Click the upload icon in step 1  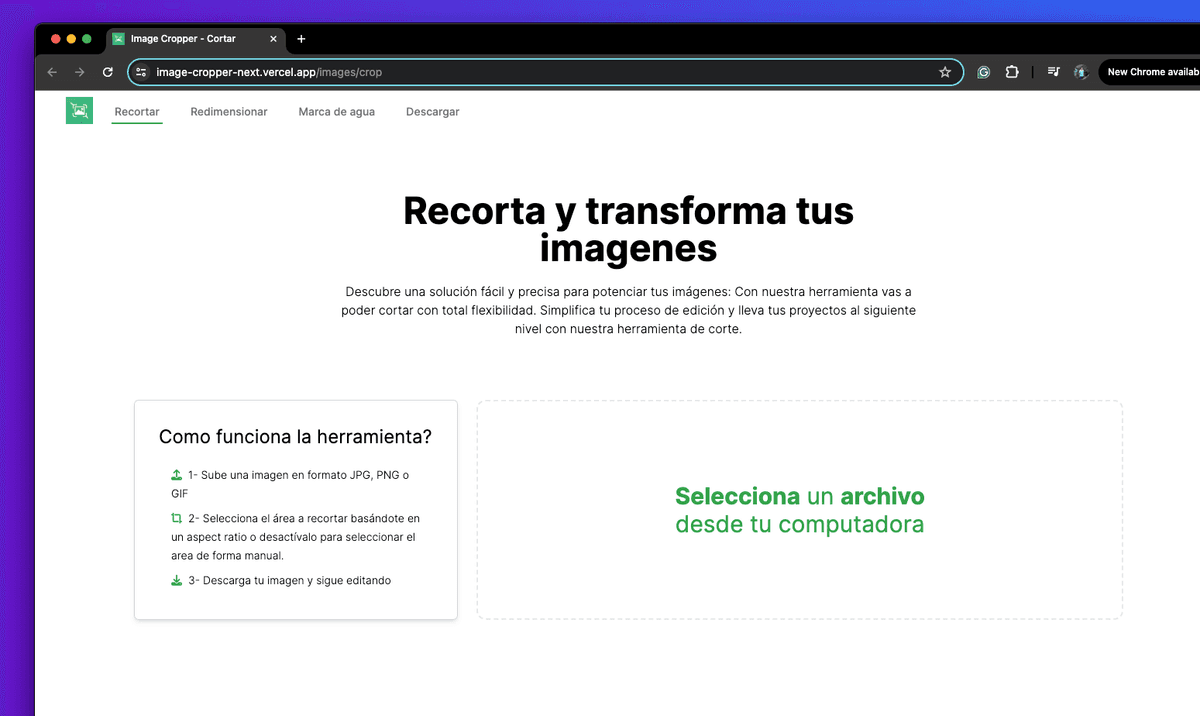tap(176, 475)
